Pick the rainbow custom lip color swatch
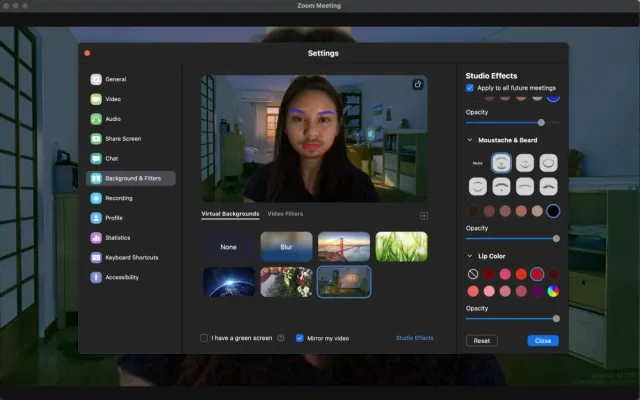Image resolution: width=640 pixels, height=400 pixels. pos(553,291)
